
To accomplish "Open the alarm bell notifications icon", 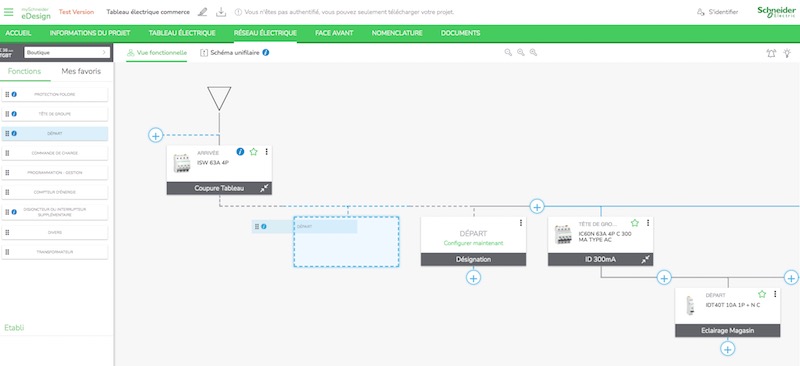I will point(771,53).
